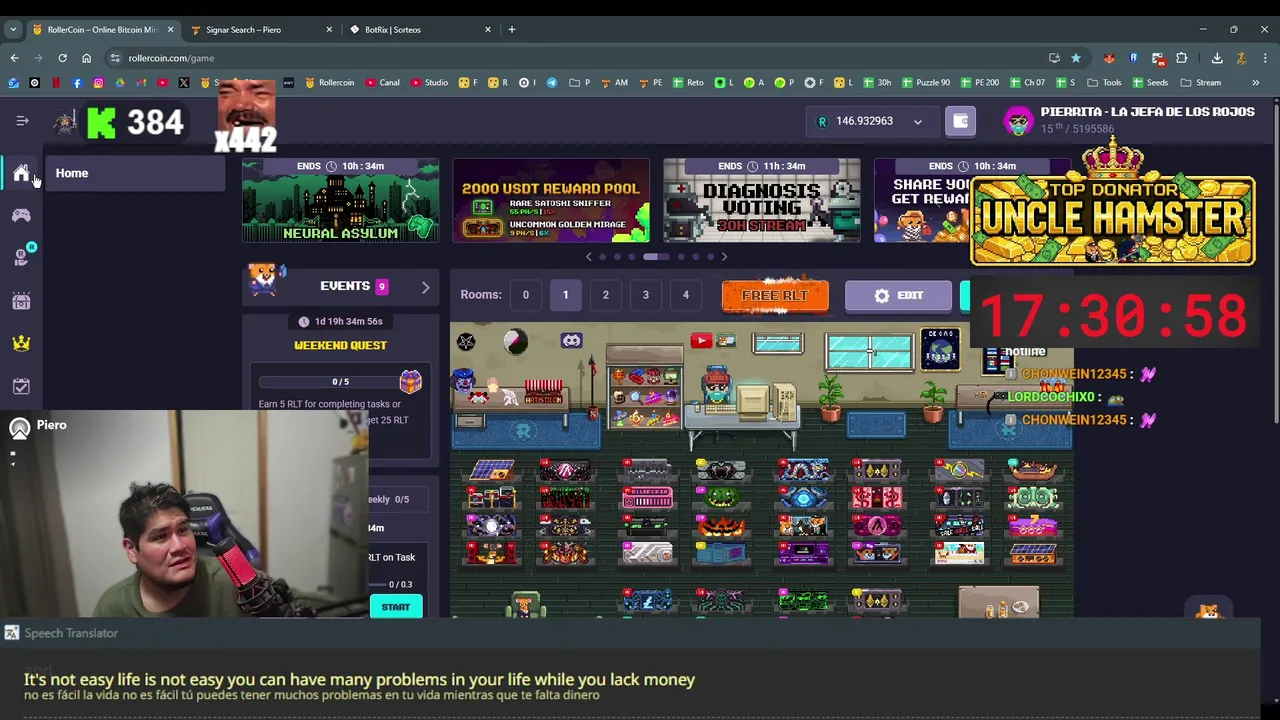
Task: Open the browser extensions puzzle icon
Action: coord(1182,58)
